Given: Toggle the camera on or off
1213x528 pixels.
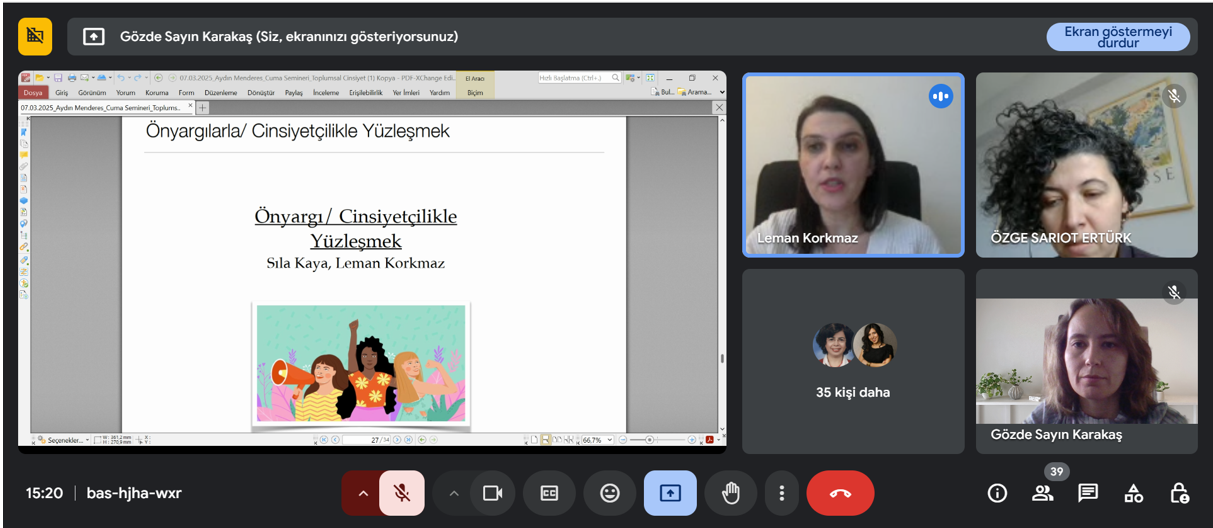Looking at the screenshot, I should (x=492, y=493).
